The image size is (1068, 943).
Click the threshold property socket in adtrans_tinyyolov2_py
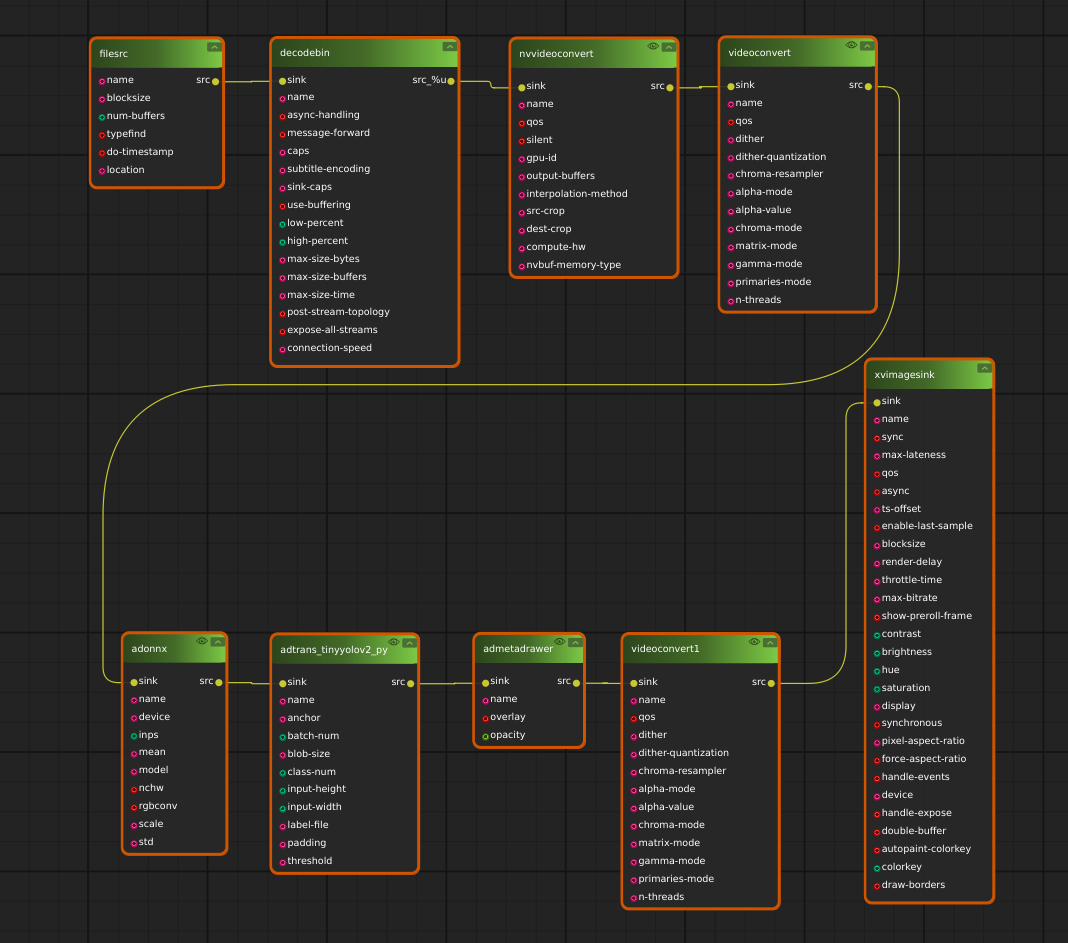pyautogui.click(x=283, y=862)
